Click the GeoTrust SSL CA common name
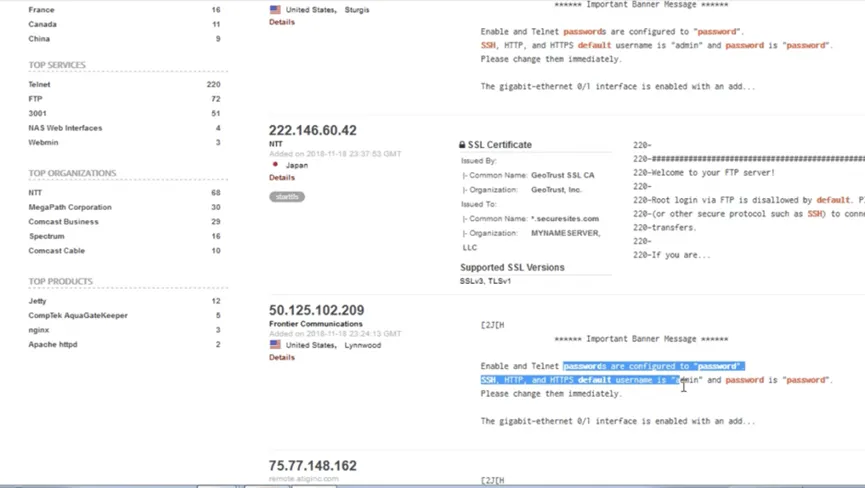This screenshot has height=488, width=865. click(x=563, y=175)
